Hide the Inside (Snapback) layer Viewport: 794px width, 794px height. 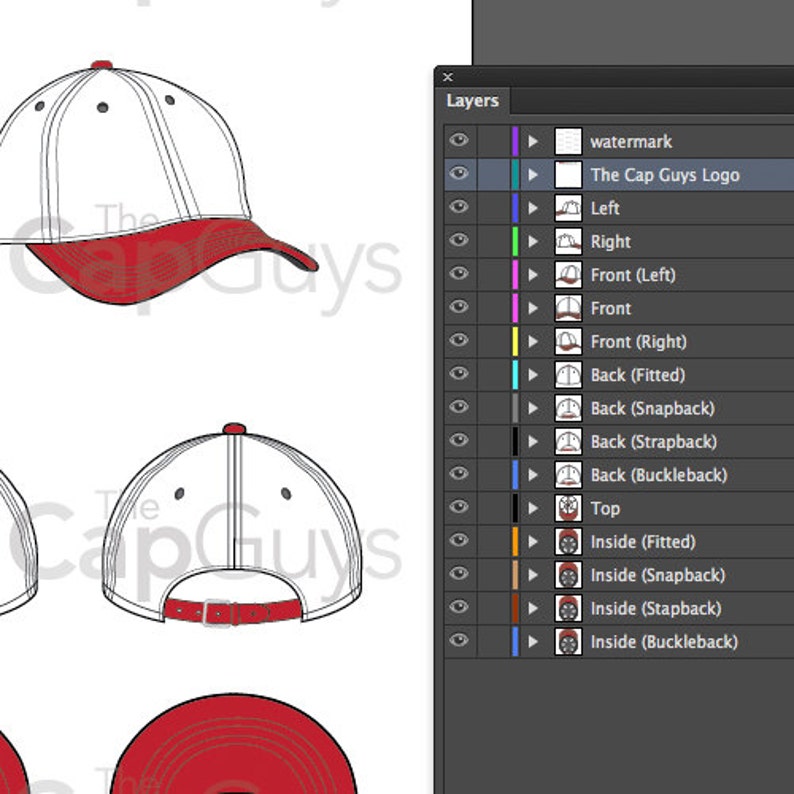tap(459, 575)
